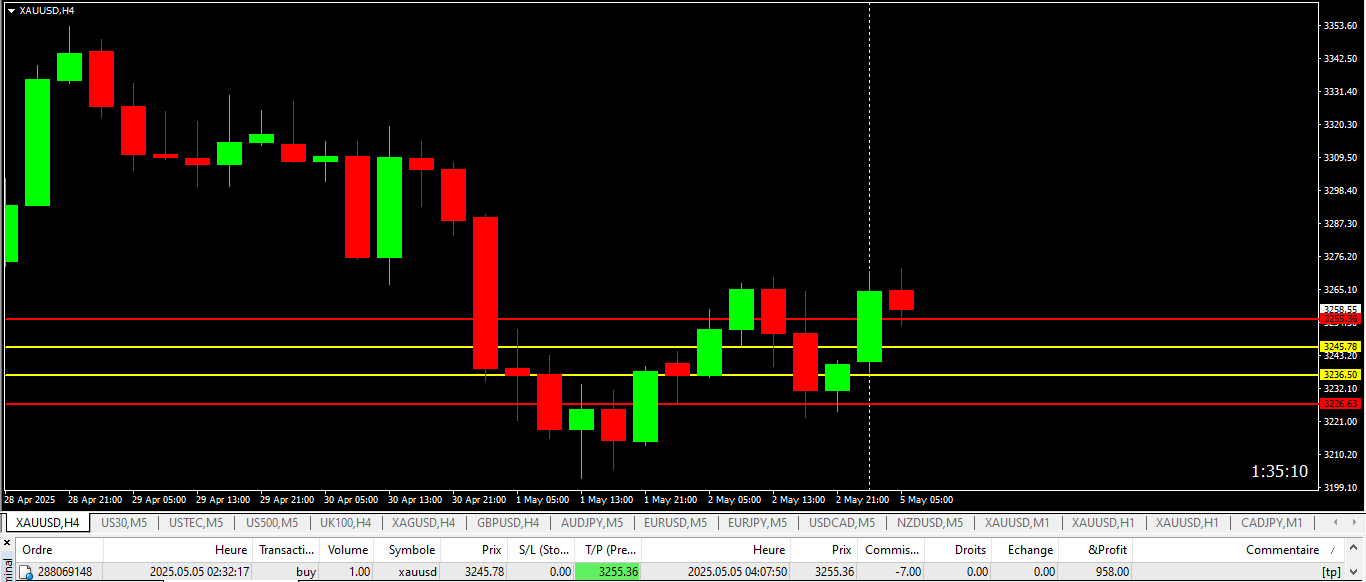Sort by the Volume column header

coord(347,550)
